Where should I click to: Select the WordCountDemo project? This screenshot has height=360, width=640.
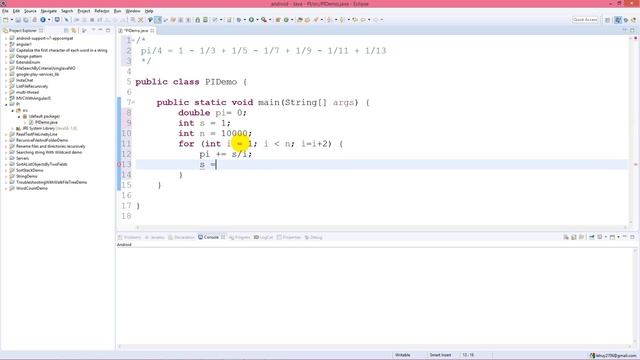click(x=31, y=188)
